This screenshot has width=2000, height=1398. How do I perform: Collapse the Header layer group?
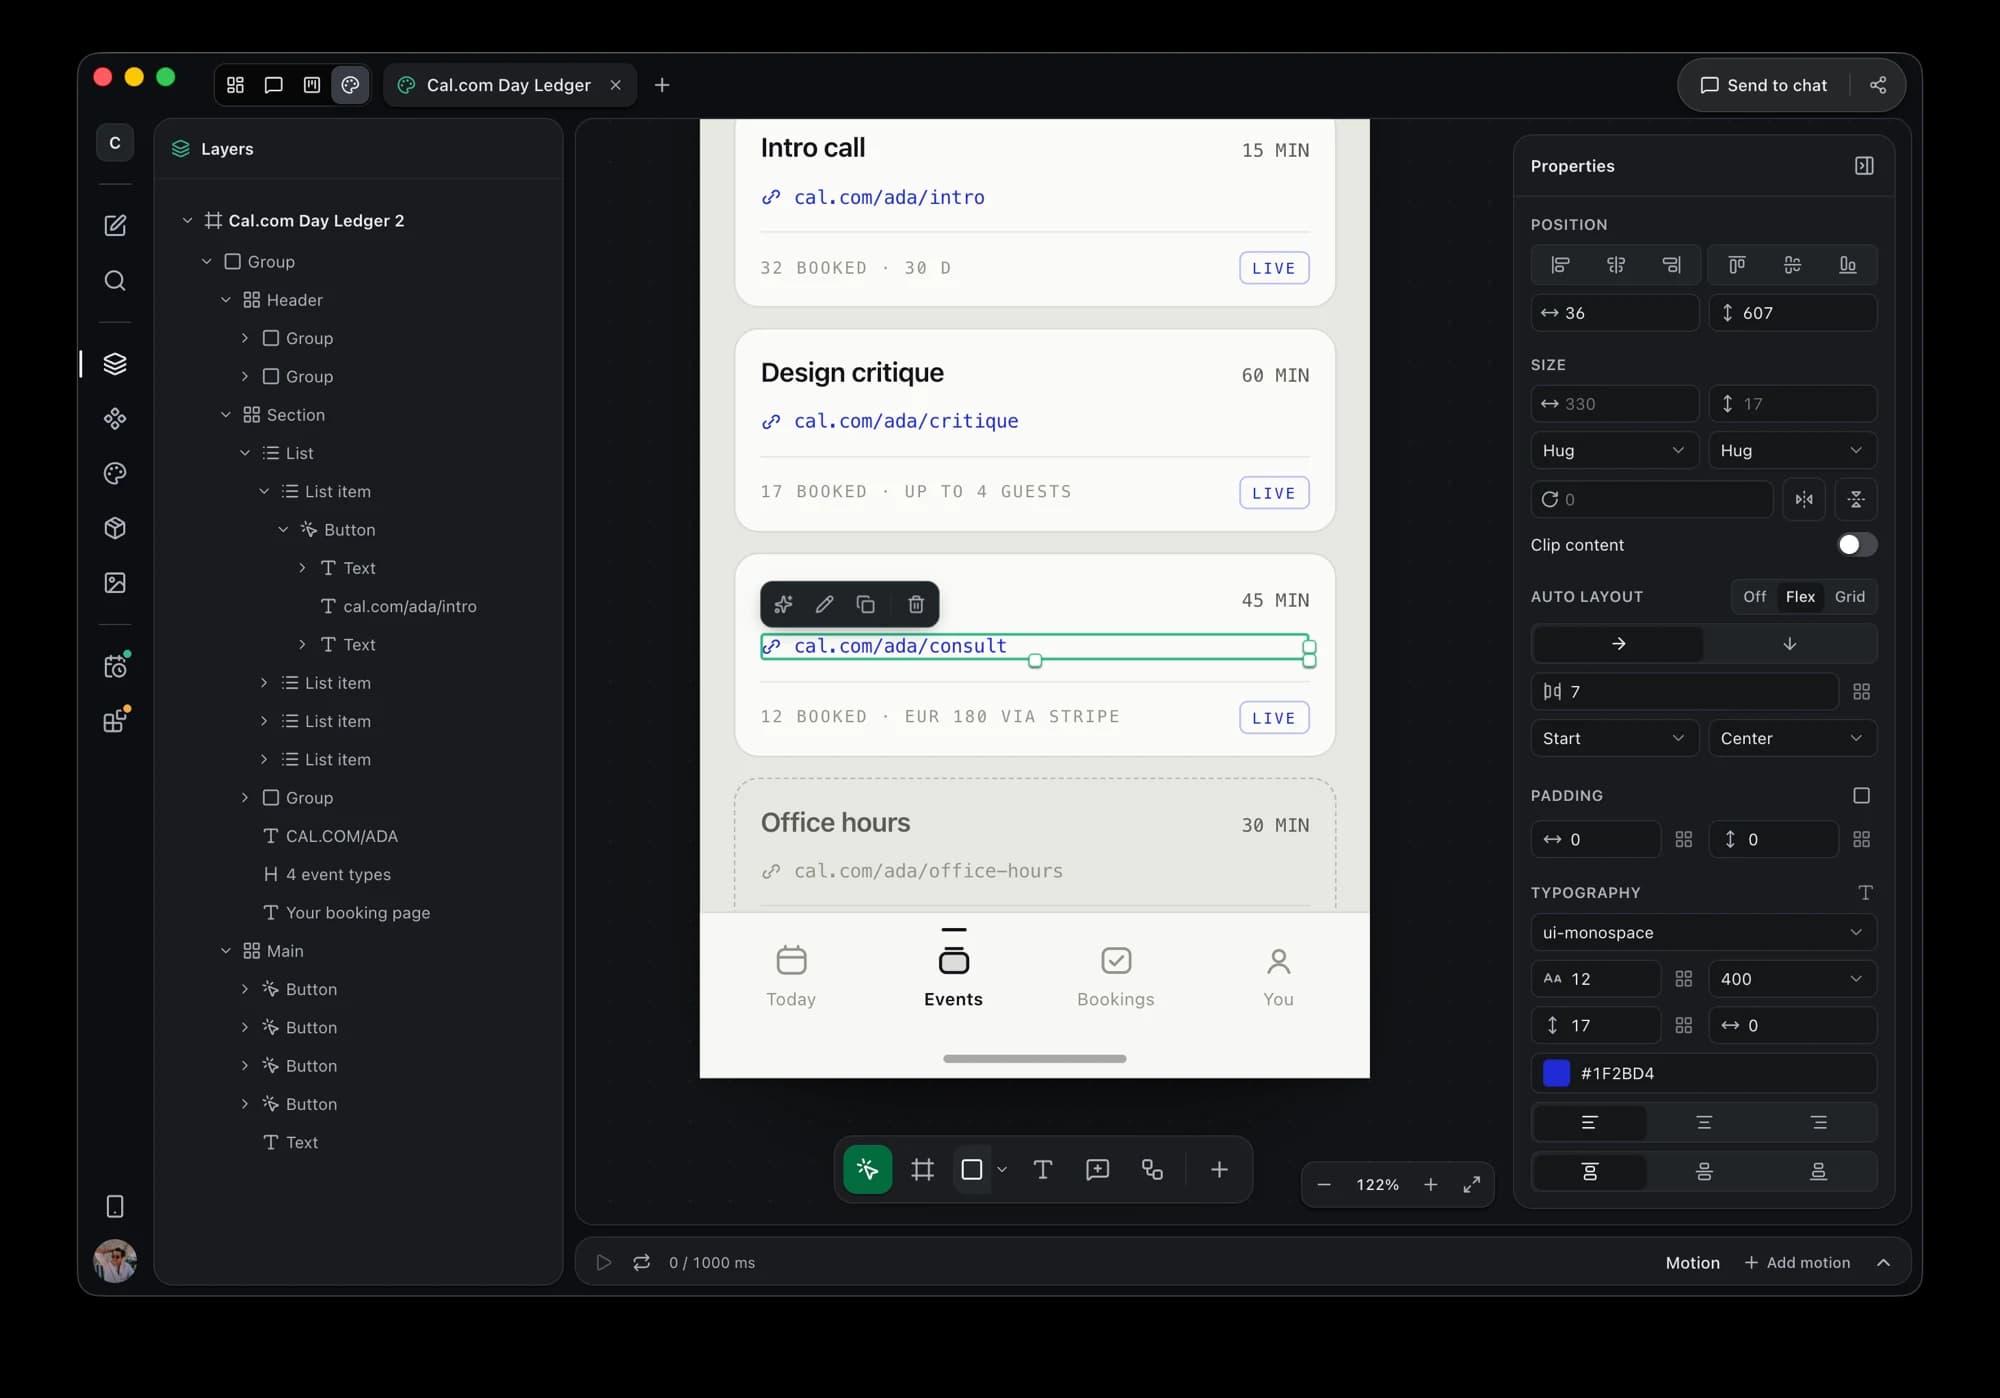226,300
